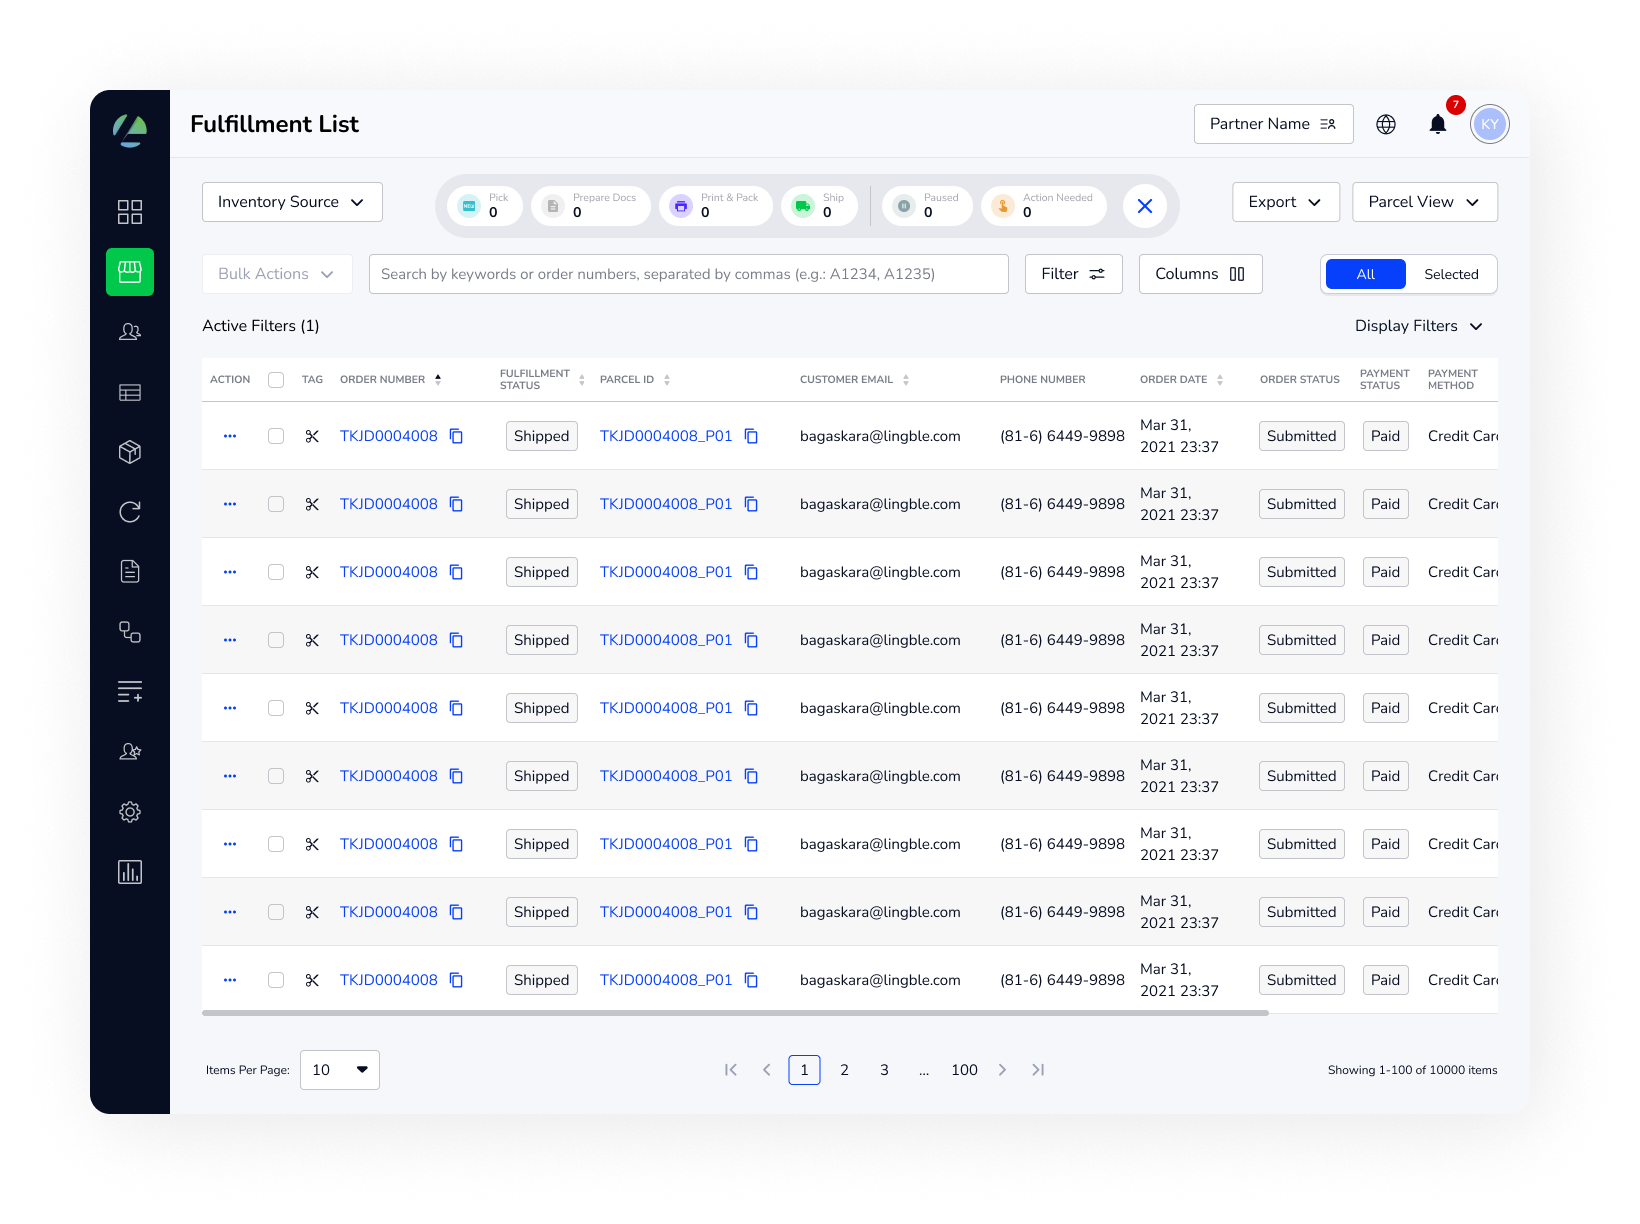
Task: Open the Partner Name selector
Action: coord(1274,124)
